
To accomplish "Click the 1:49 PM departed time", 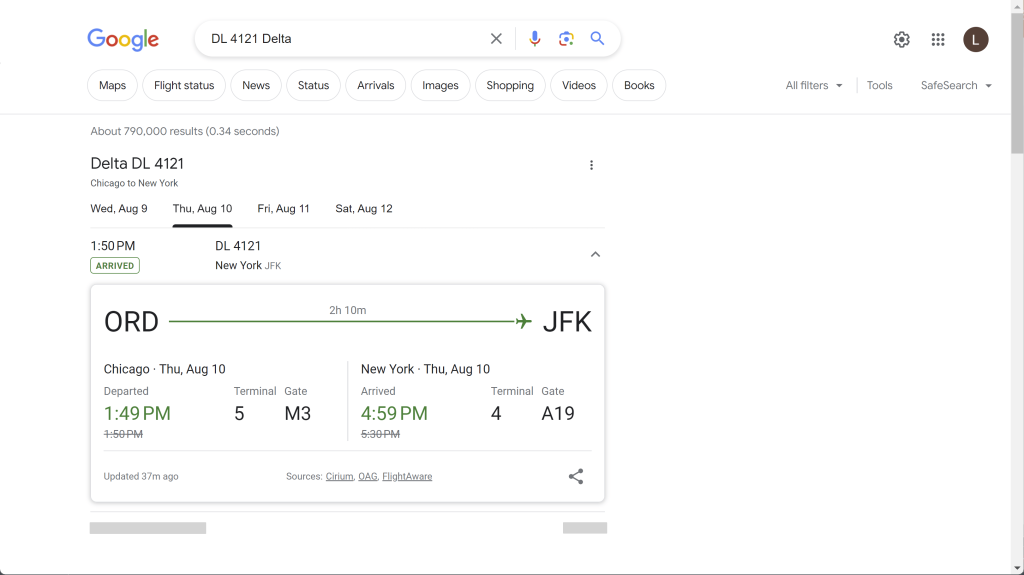I will [x=137, y=413].
